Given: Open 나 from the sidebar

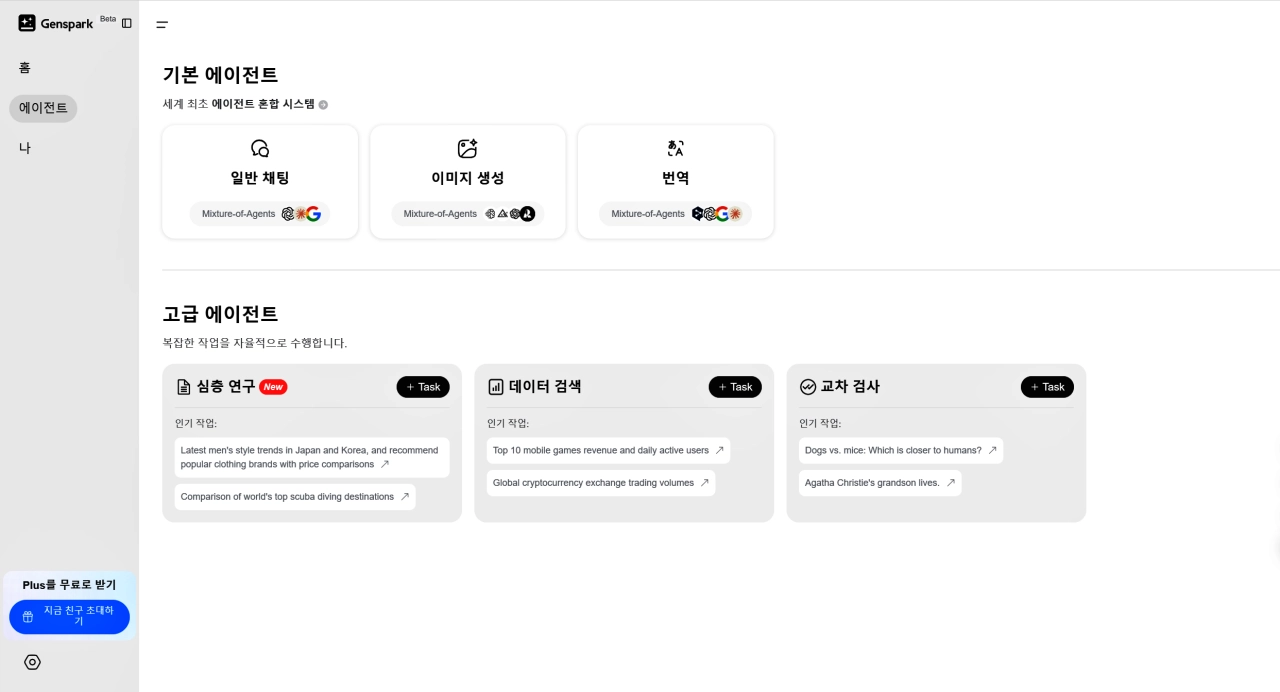Looking at the screenshot, I should coord(24,147).
